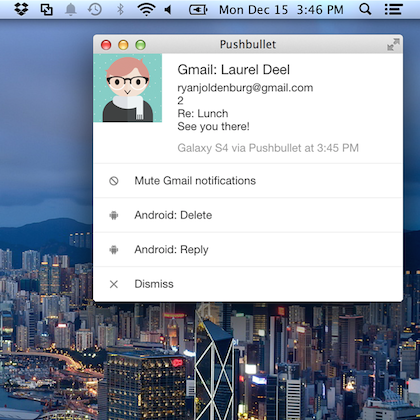Click the sender avatar thumbnail
420x420 pixels.
coord(128,88)
